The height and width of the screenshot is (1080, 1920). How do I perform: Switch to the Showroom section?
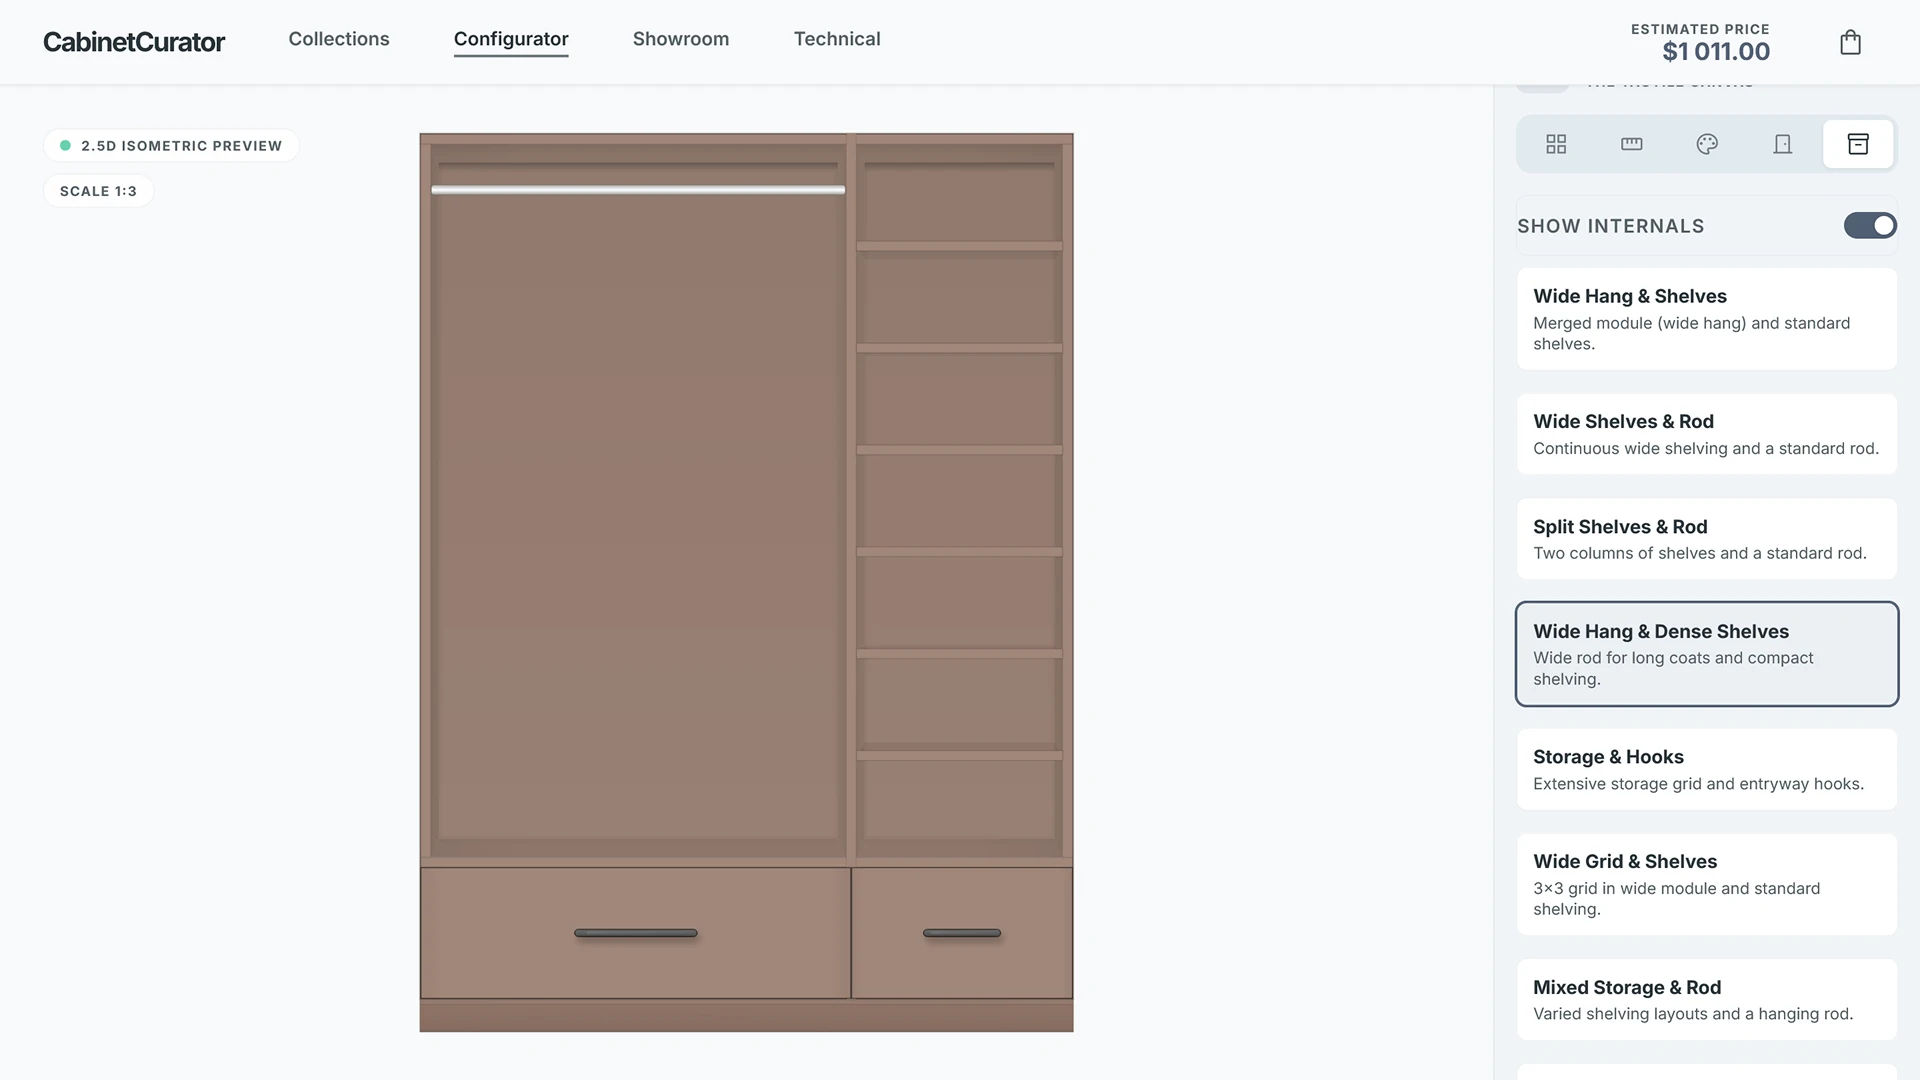681,39
